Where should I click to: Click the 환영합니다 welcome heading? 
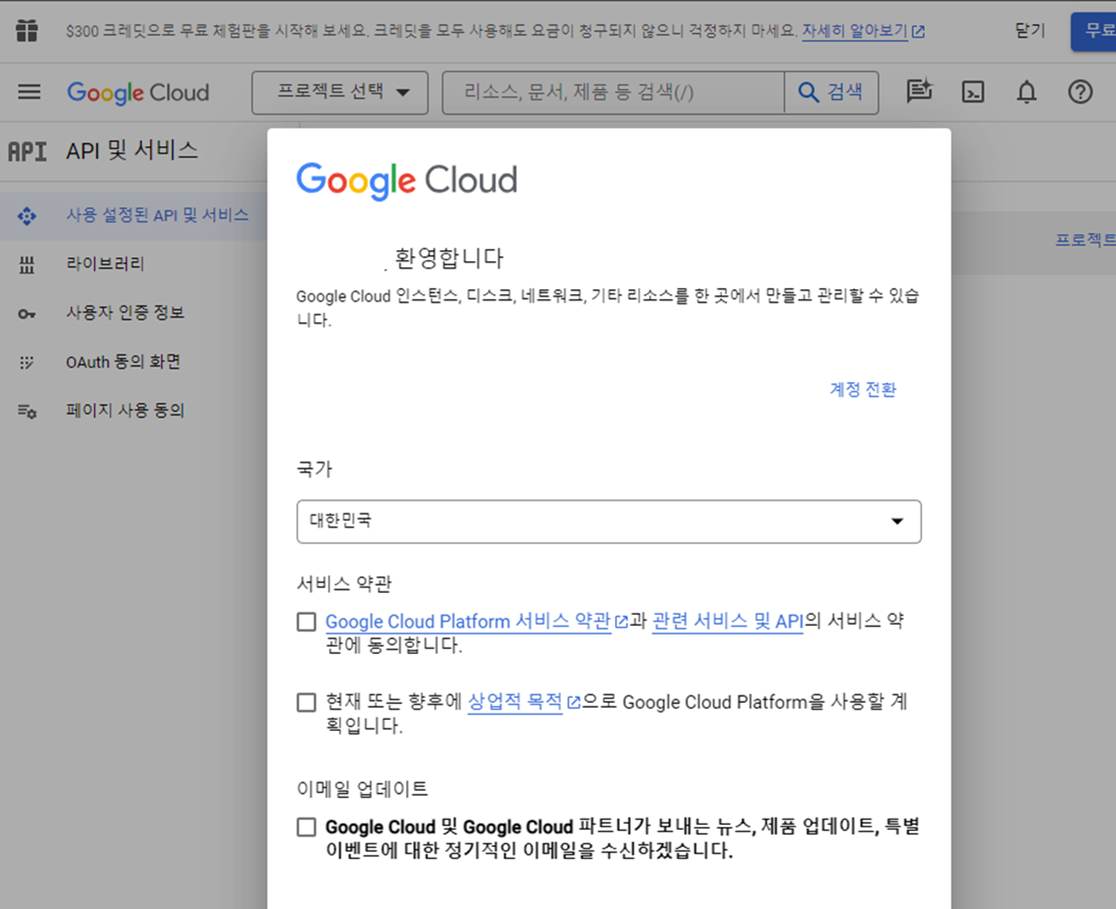449,258
